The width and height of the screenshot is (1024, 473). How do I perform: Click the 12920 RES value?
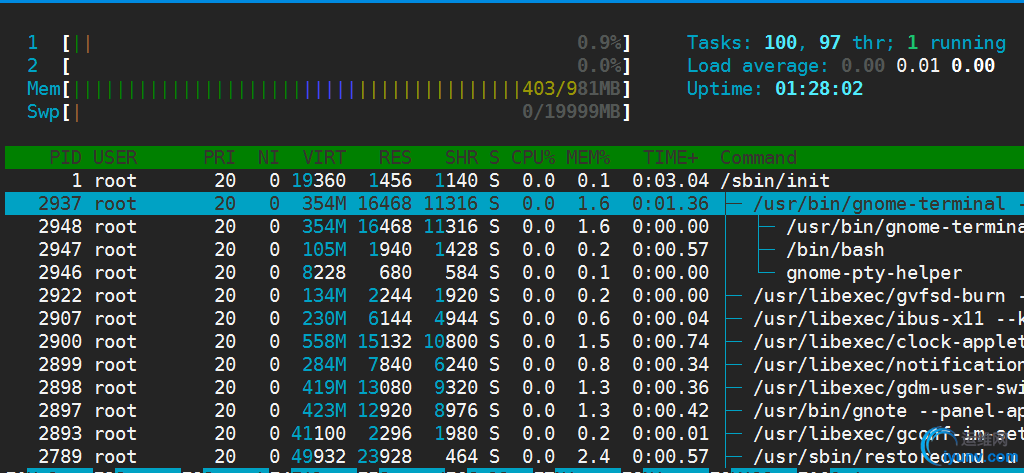click(x=384, y=411)
